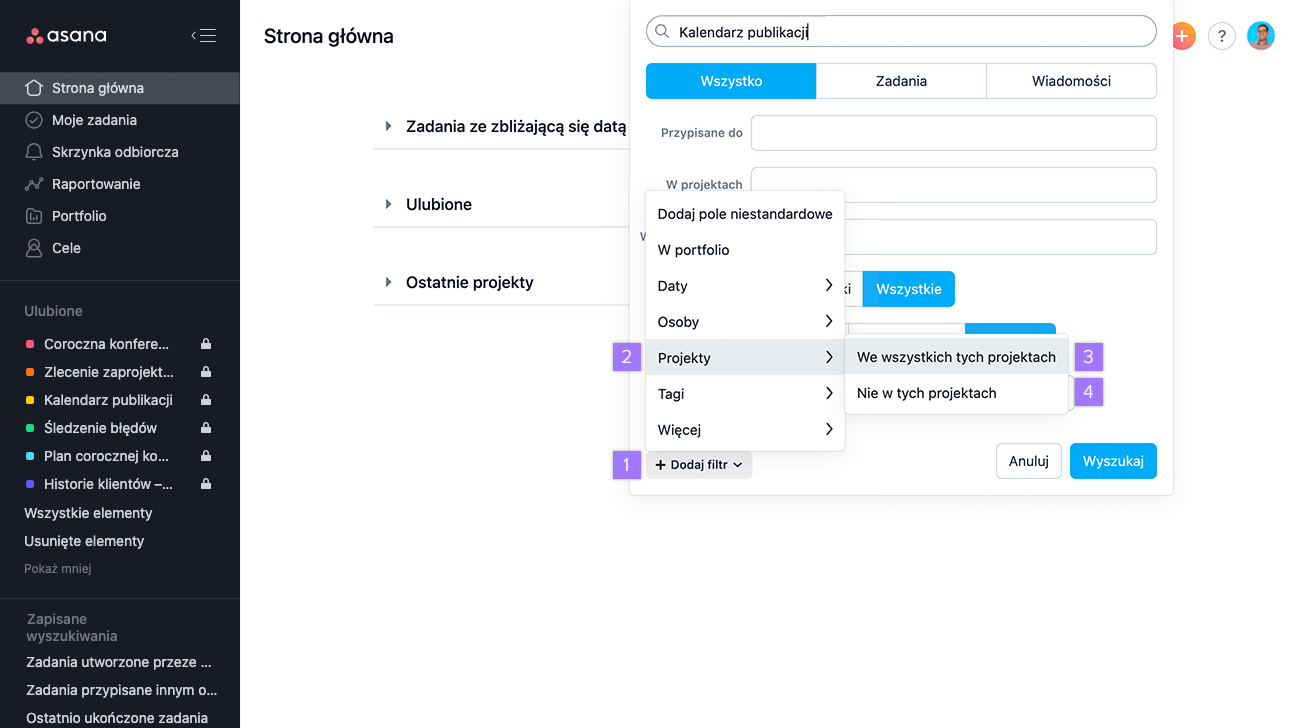
Task: Open the help question mark icon
Action: [1222, 36]
